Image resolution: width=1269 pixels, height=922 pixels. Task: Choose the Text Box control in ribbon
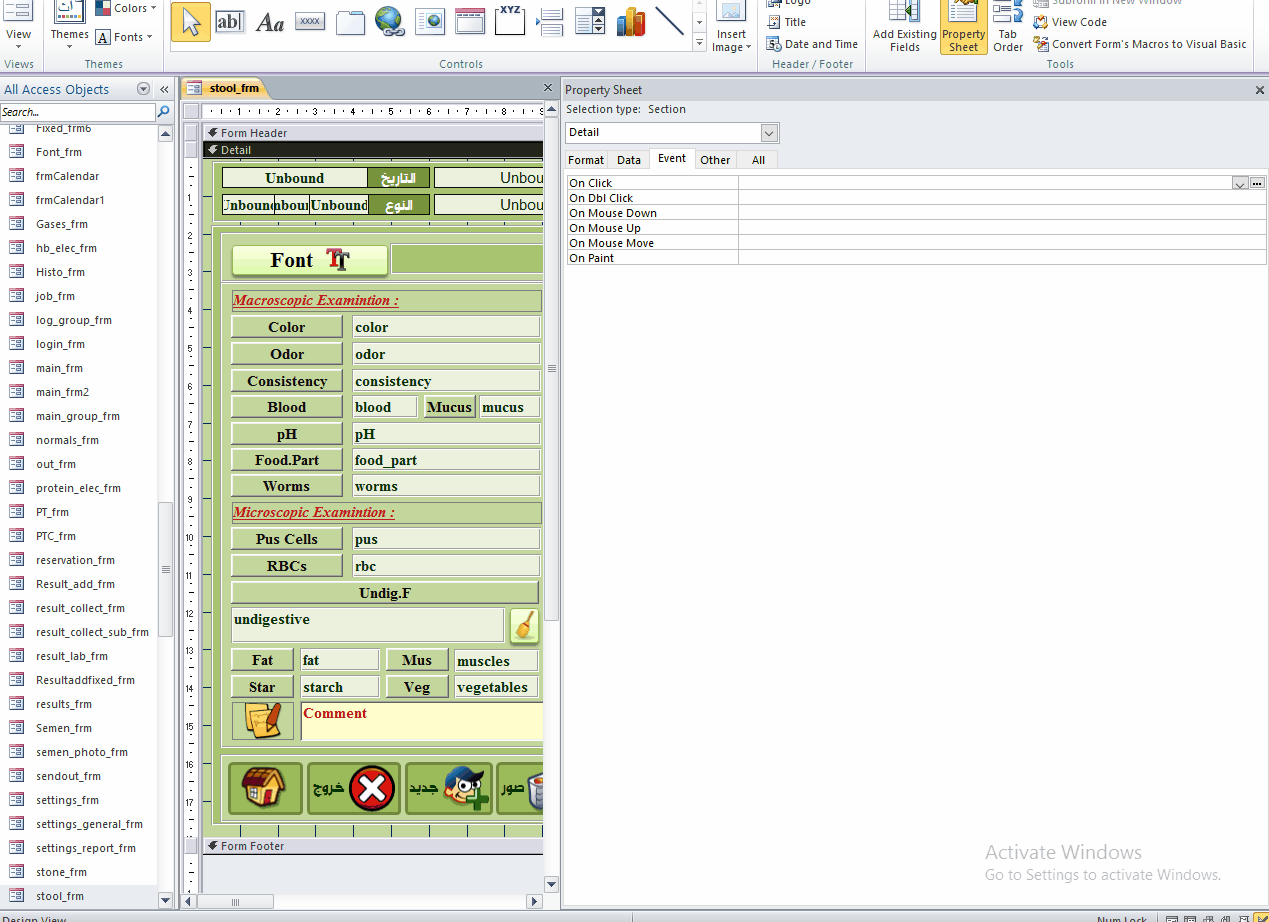point(230,21)
